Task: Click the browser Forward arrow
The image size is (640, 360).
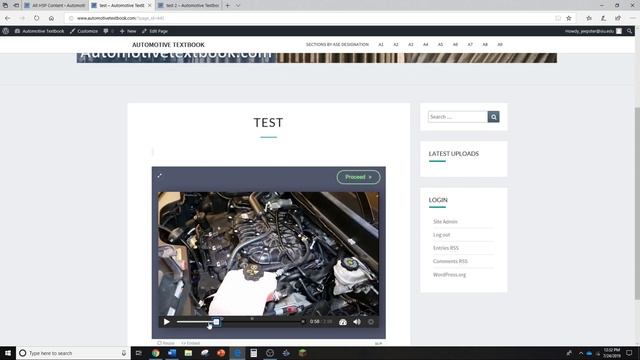Action: (22, 18)
